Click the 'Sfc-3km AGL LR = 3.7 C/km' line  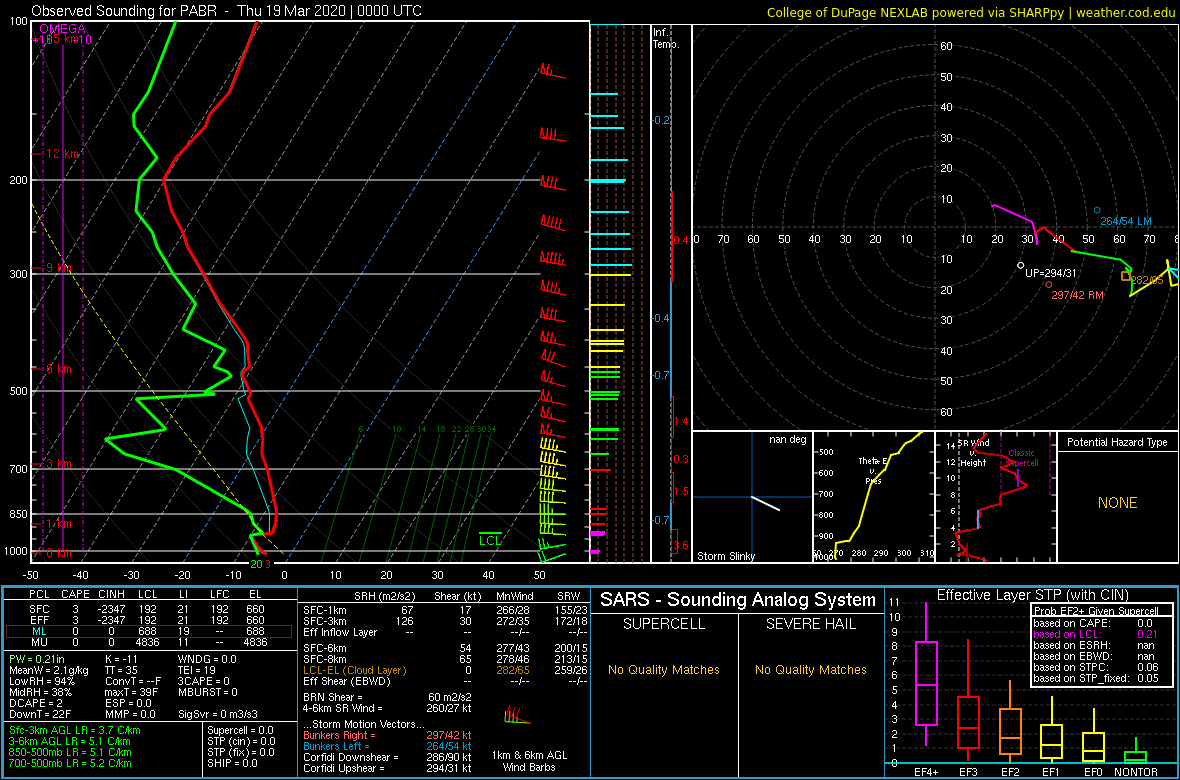click(75, 730)
